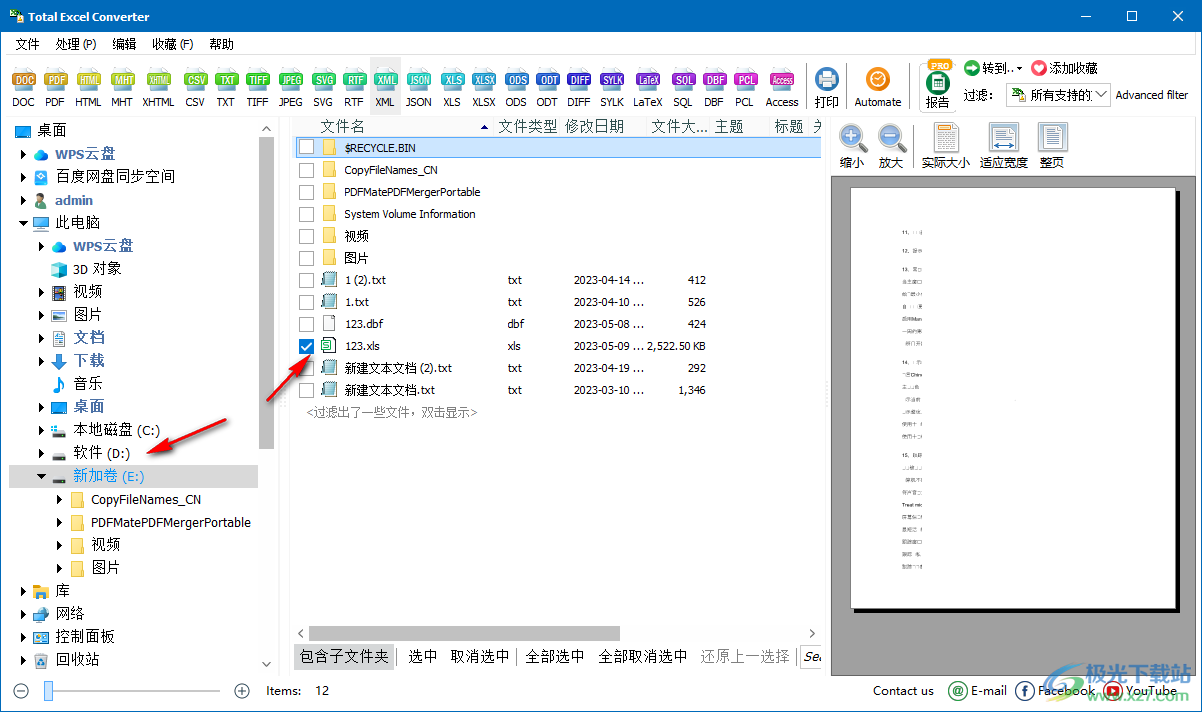Expand the 百度网盘同步空间 tree node
Image resolution: width=1202 pixels, height=712 pixels.
[24, 177]
